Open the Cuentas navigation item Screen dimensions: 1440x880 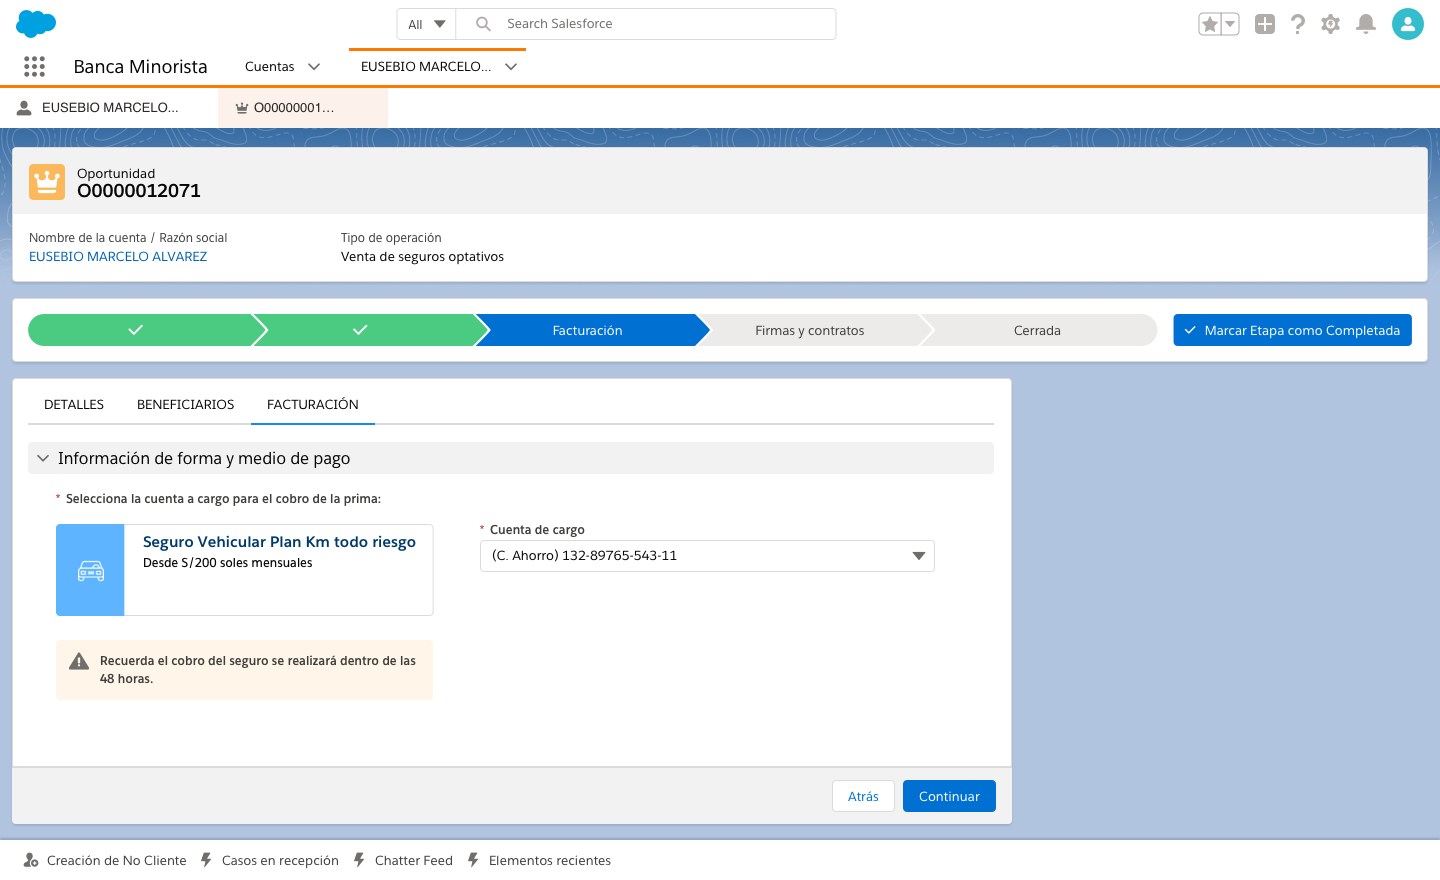[x=270, y=67]
